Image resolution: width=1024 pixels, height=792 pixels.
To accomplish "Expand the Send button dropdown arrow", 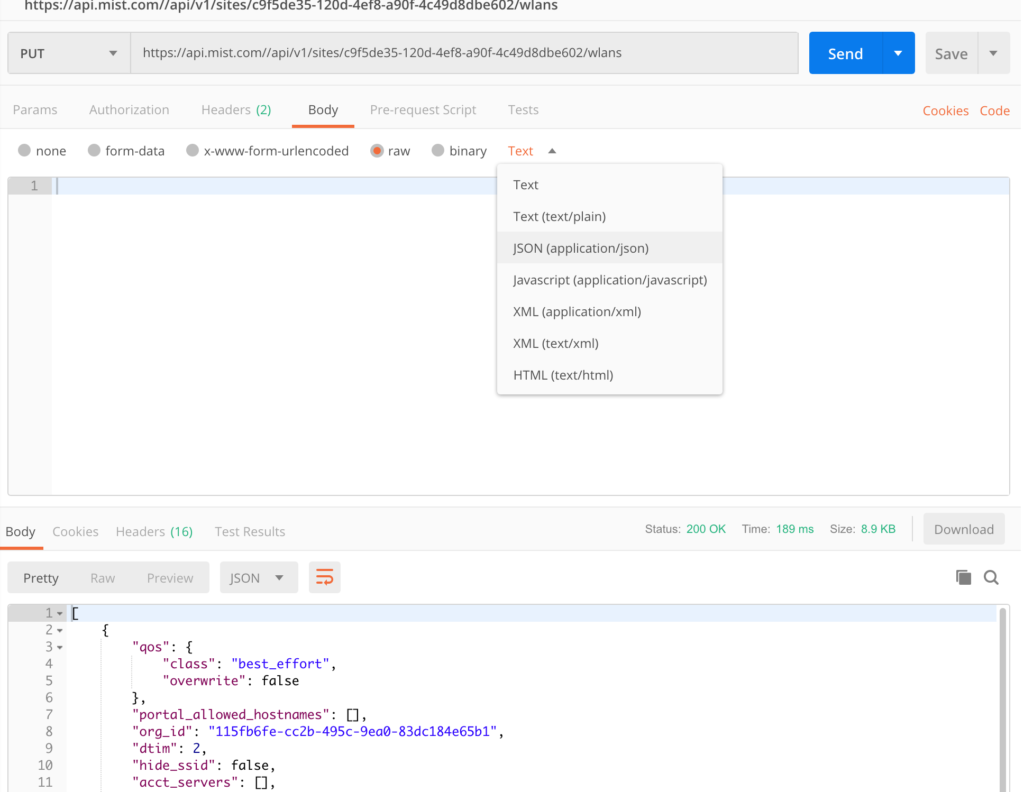I will point(897,51).
